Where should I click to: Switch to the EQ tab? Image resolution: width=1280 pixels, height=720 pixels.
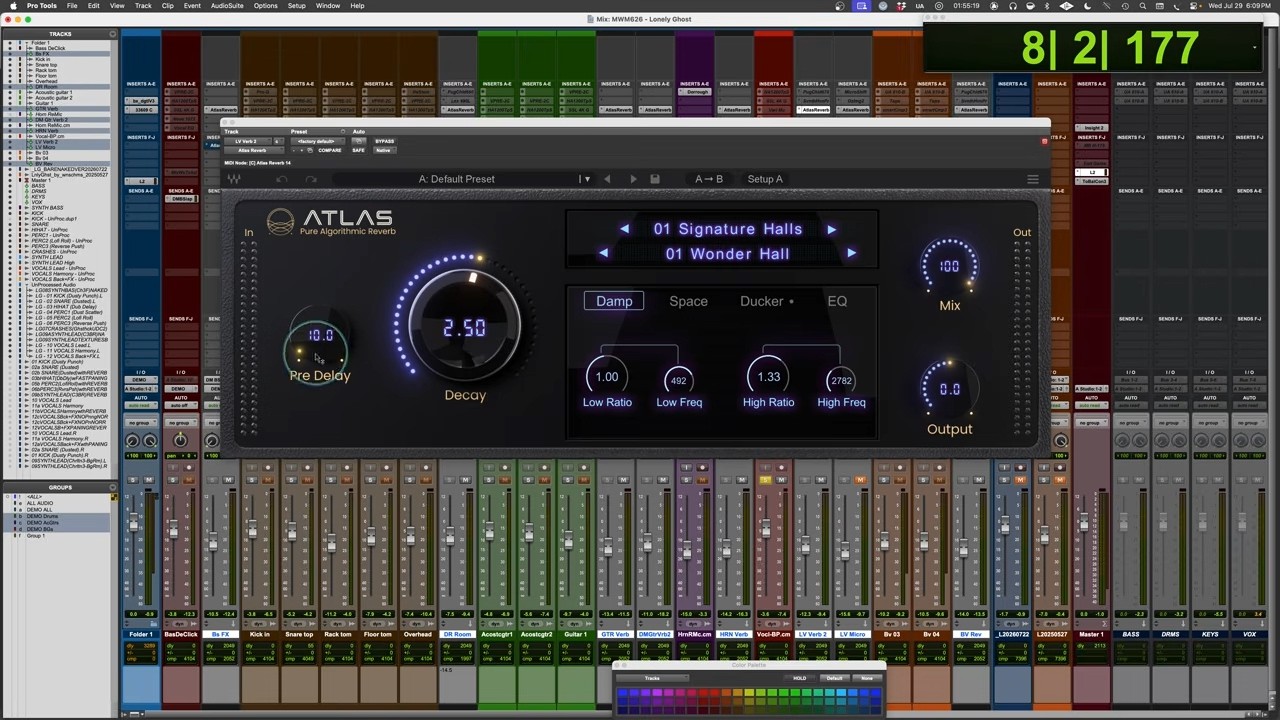coord(837,301)
